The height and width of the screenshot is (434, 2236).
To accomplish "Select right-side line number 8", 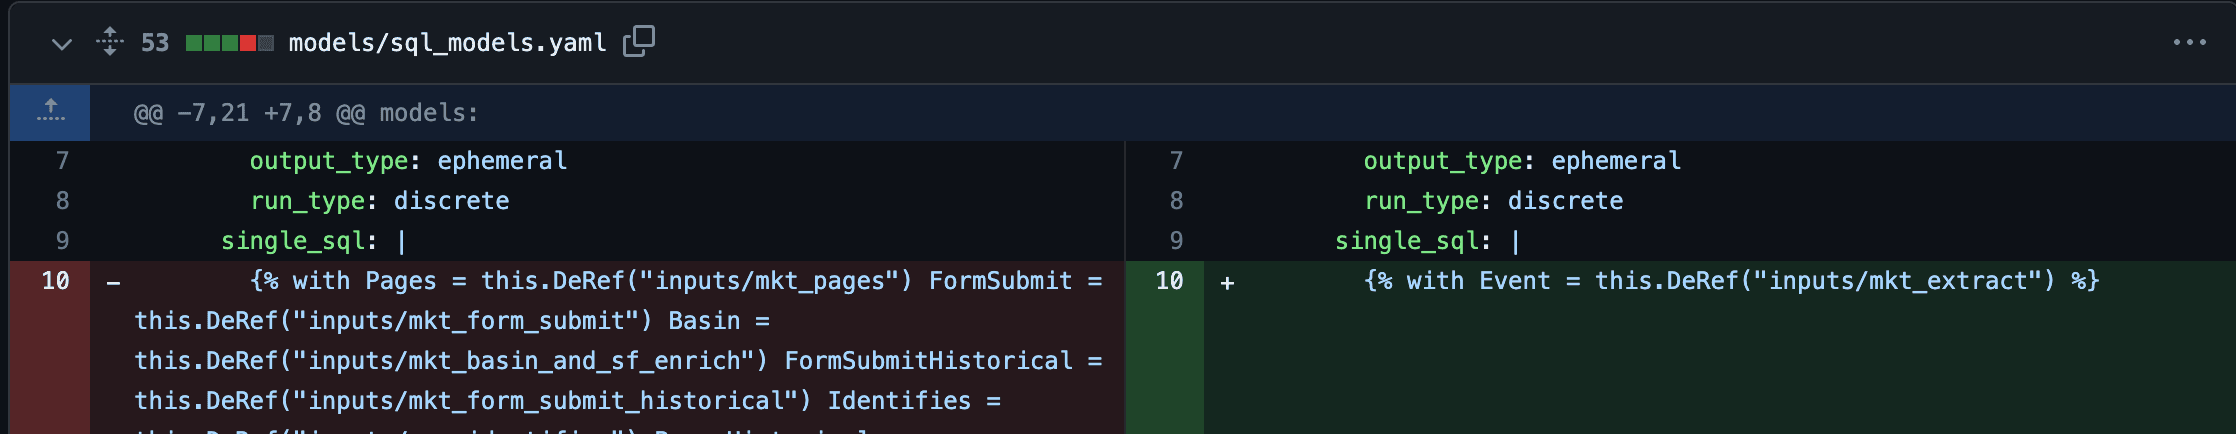I will pos(1176,201).
